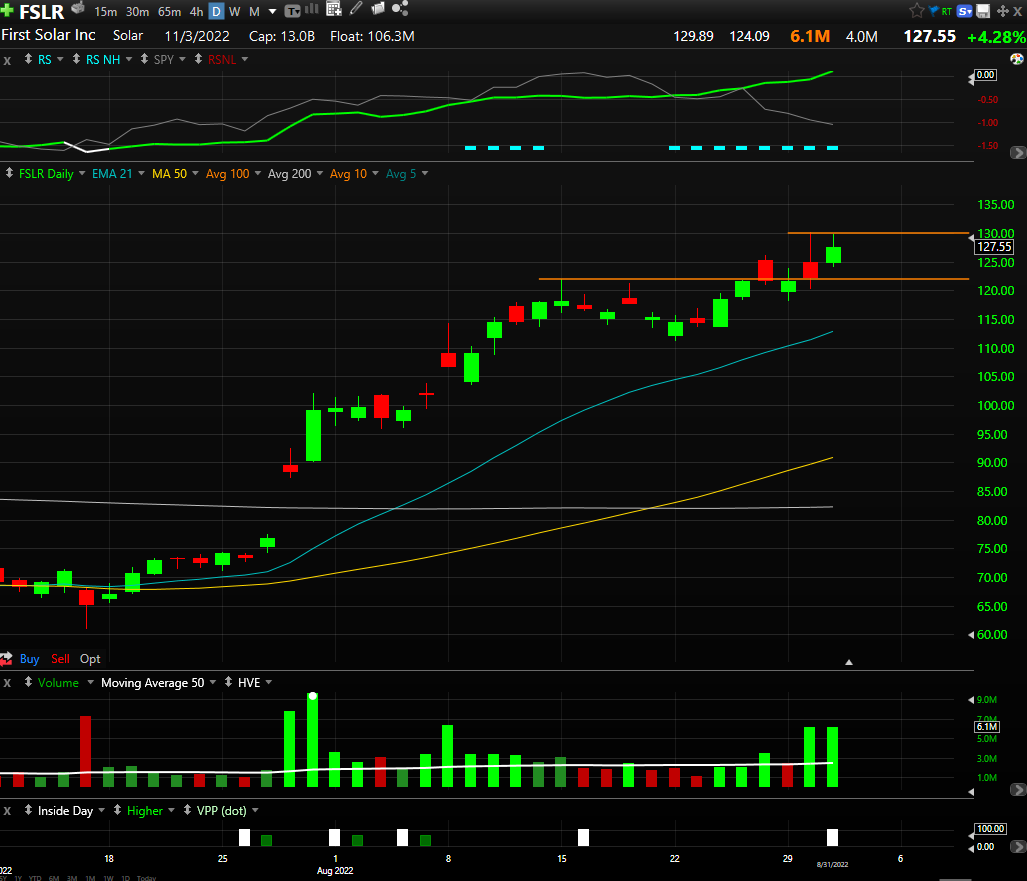Screen dimensions: 1027x881
Task: Click the reorder arrows beside HVE
Action: coord(228,682)
